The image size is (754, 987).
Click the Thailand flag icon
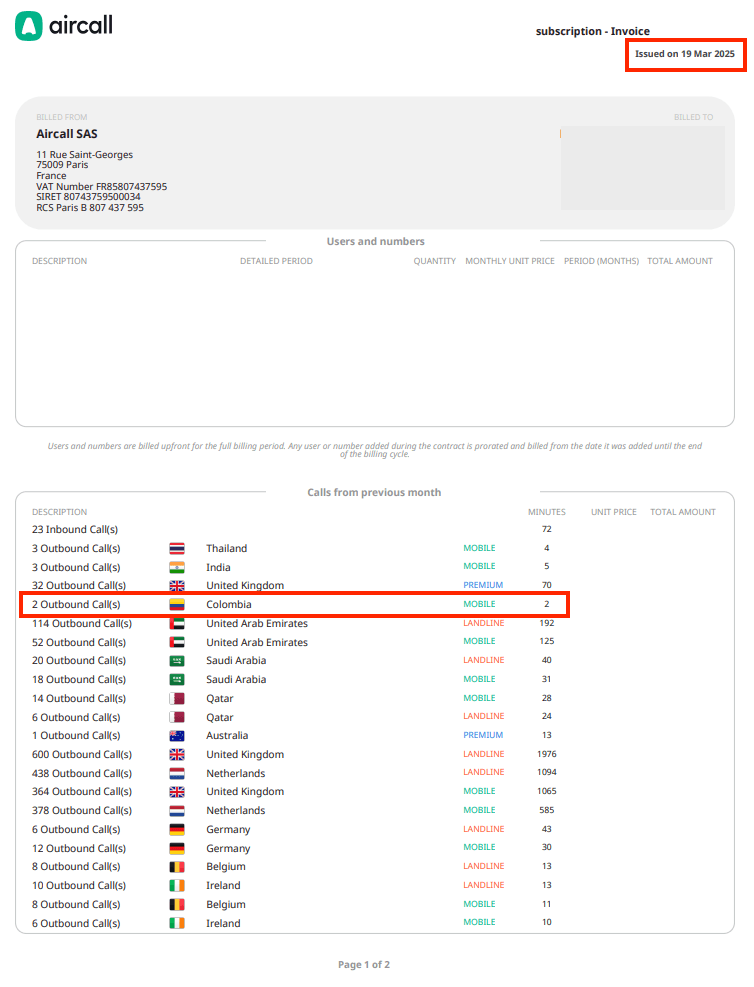(x=177, y=548)
